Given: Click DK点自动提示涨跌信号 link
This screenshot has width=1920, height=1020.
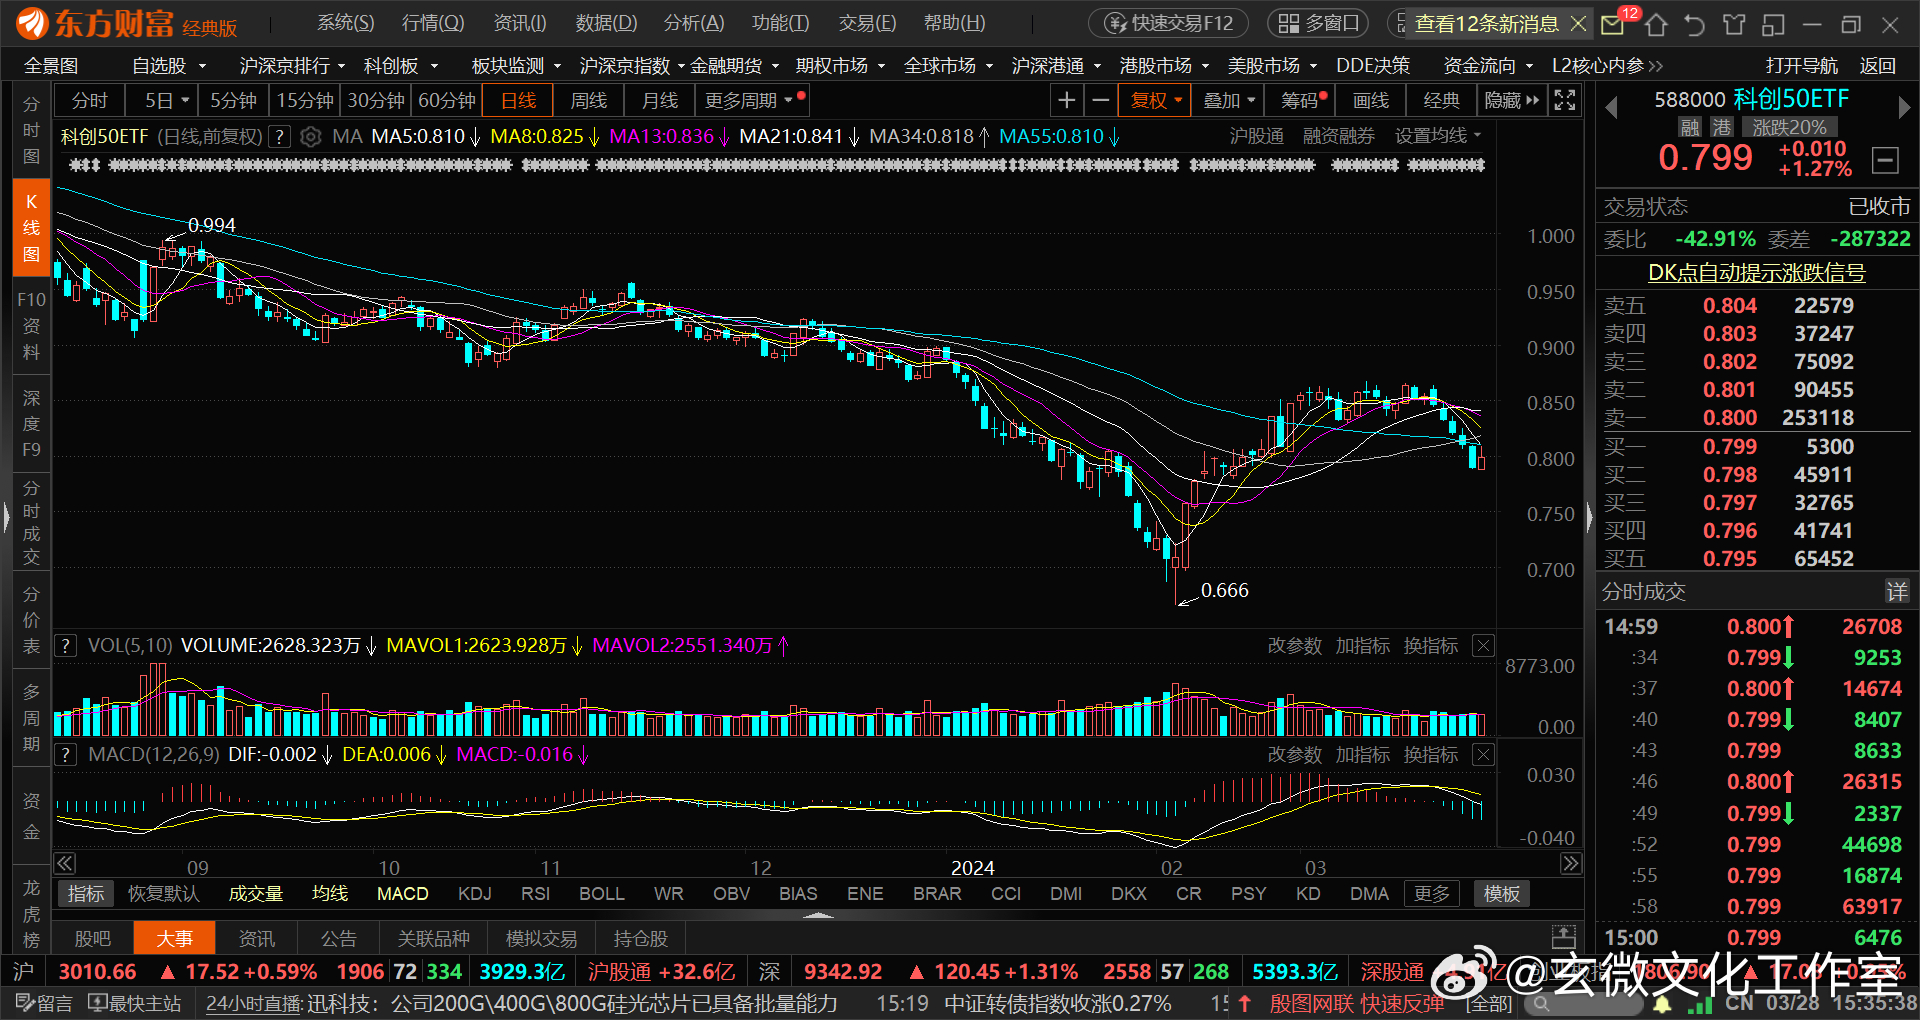Looking at the screenshot, I should click(x=1756, y=272).
